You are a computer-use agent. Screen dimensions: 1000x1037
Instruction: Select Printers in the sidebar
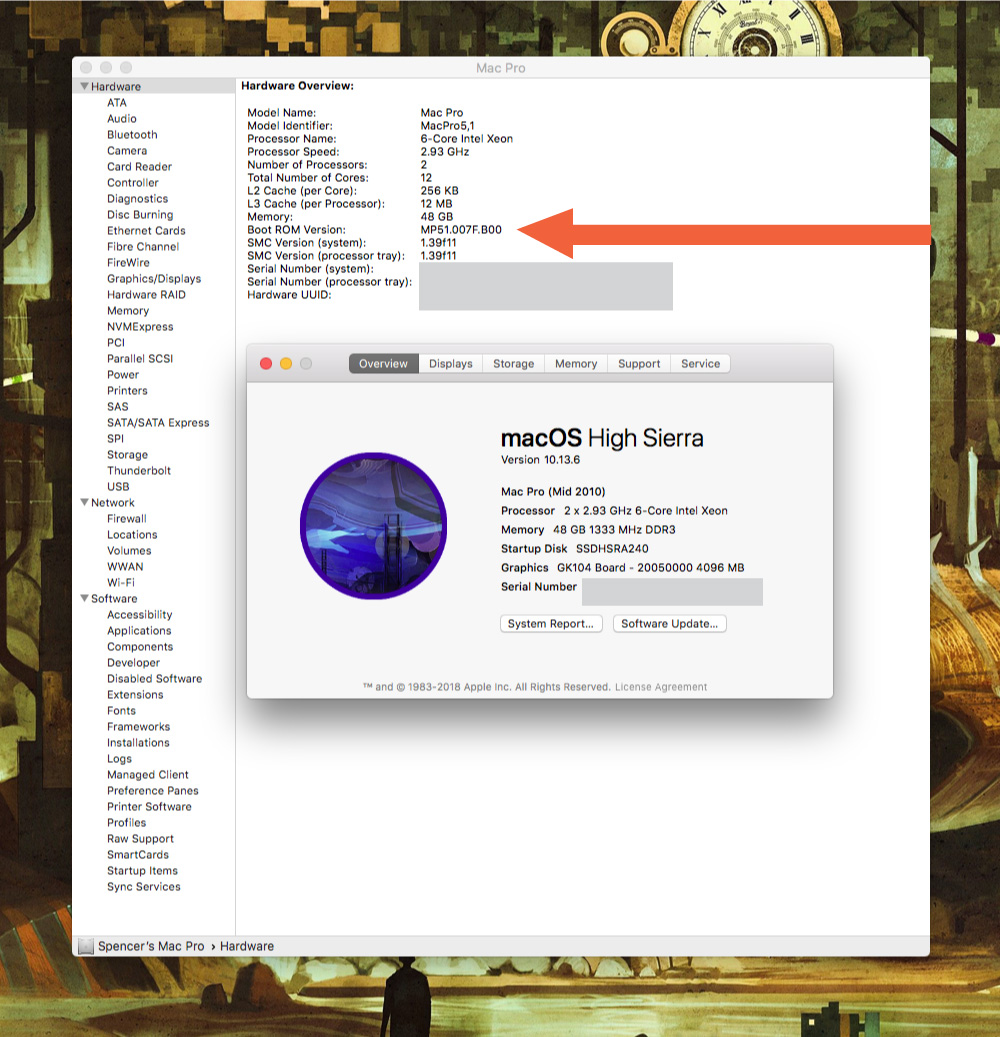pos(127,391)
